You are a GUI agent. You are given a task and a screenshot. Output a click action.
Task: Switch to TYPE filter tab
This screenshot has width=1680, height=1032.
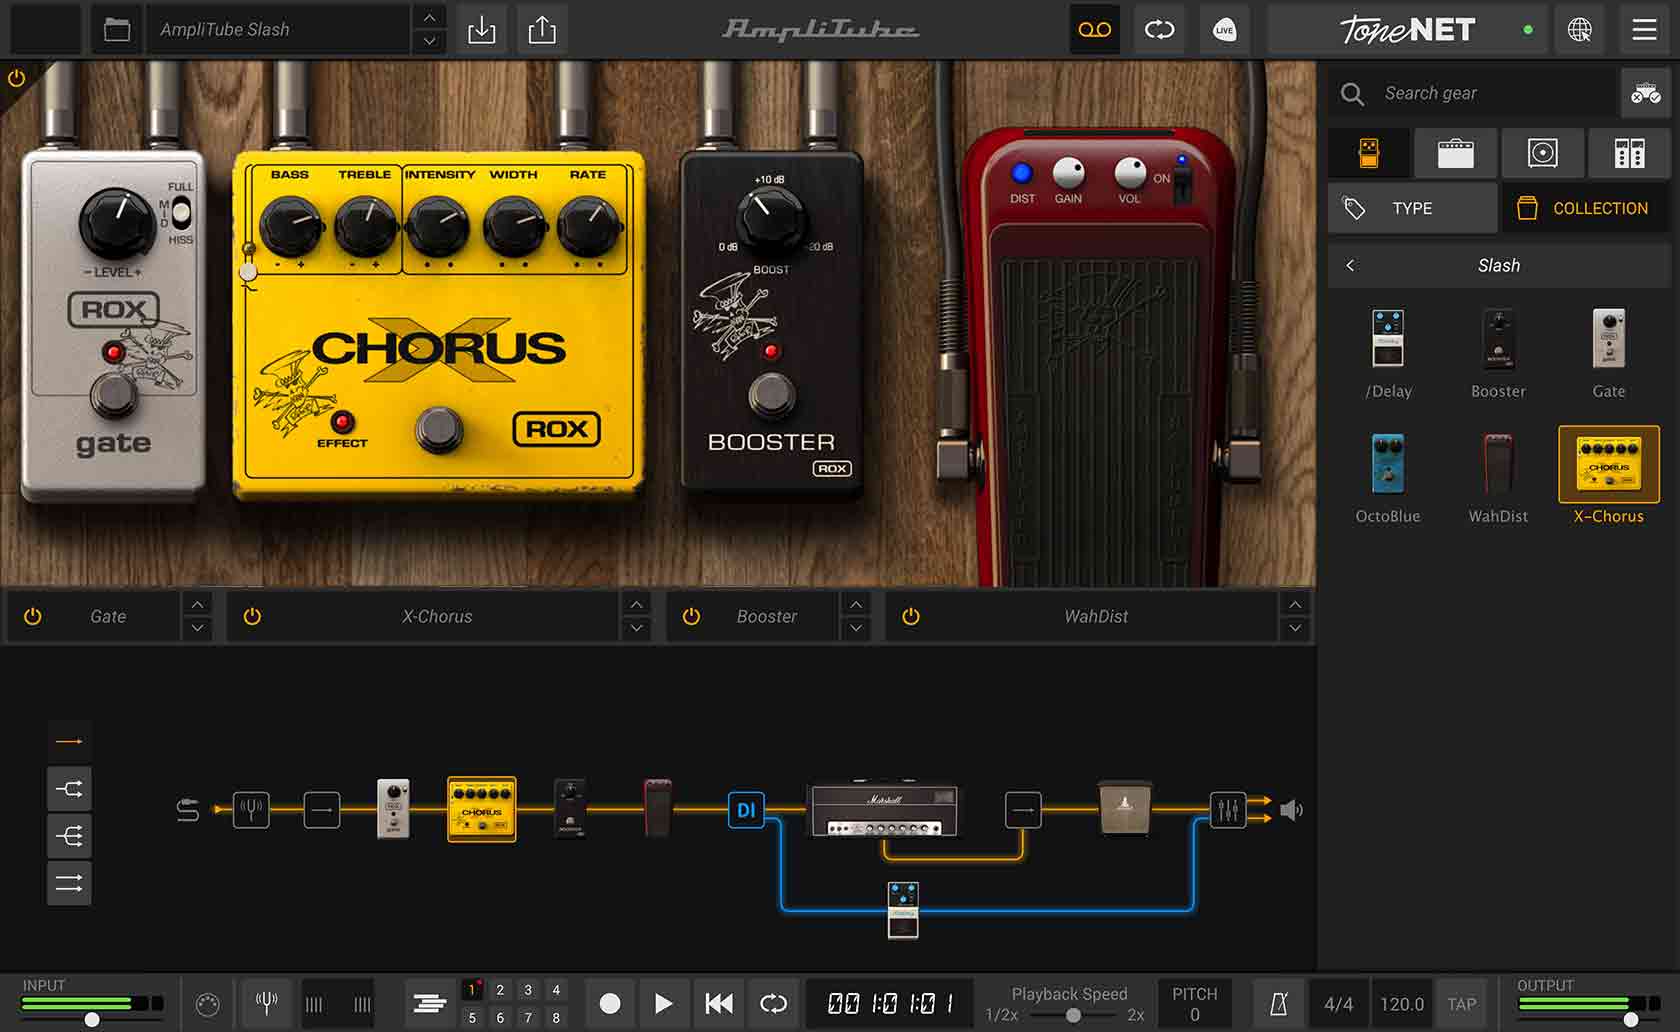(1413, 208)
